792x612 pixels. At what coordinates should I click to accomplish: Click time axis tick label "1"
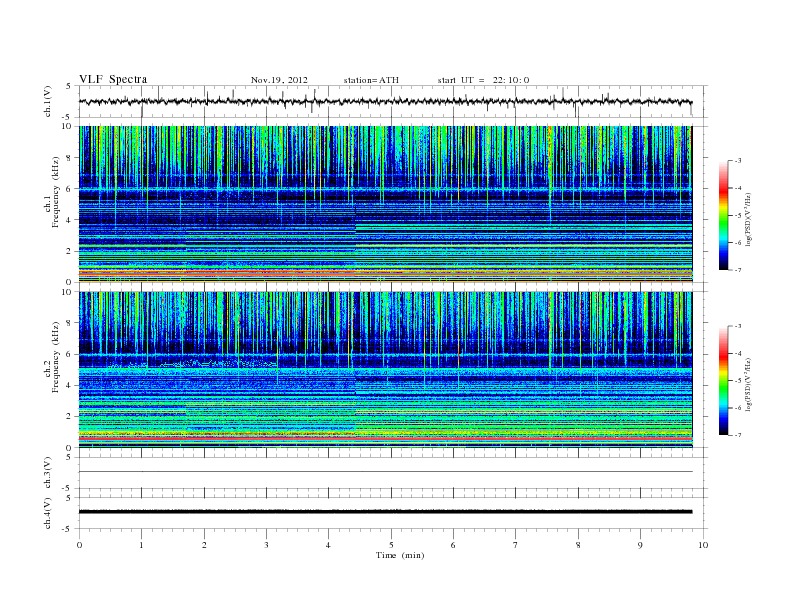[141, 545]
